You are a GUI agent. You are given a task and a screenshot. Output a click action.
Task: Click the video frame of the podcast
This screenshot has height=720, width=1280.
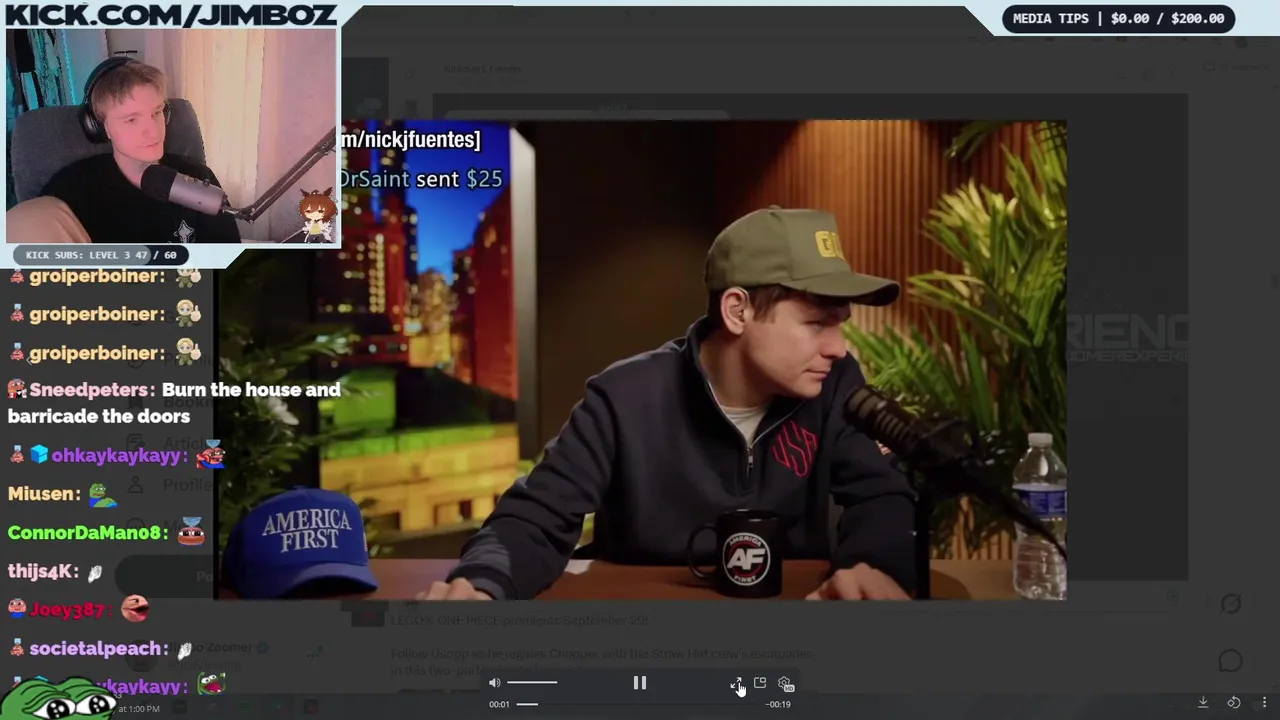coord(640,360)
